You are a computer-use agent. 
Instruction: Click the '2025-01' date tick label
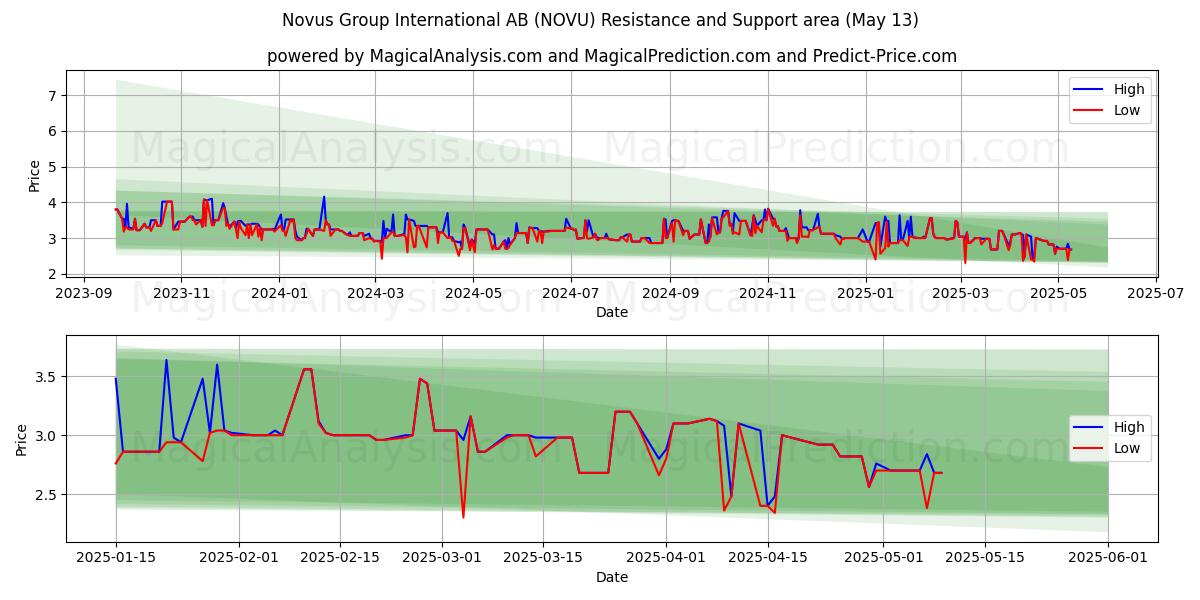click(x=866, y=293)
